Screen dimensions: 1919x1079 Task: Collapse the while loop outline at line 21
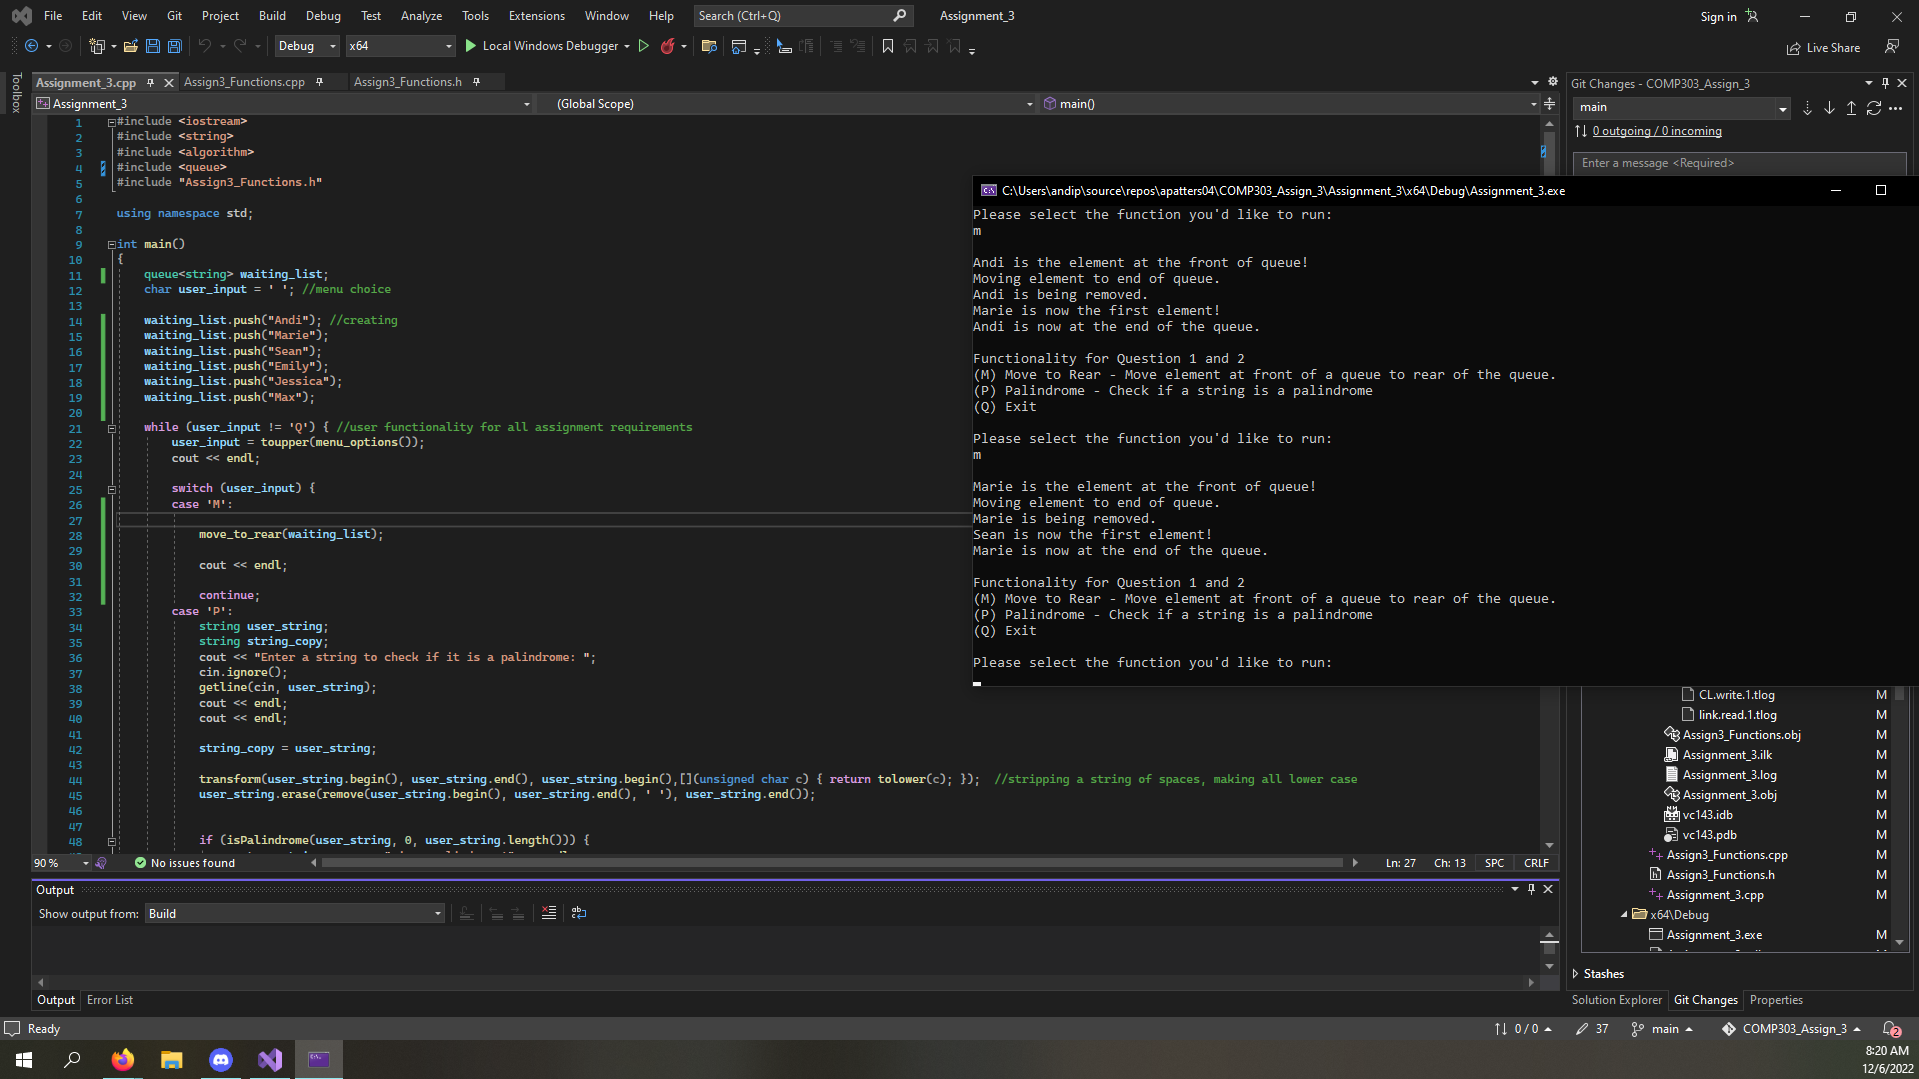click(x=112, y=428)
